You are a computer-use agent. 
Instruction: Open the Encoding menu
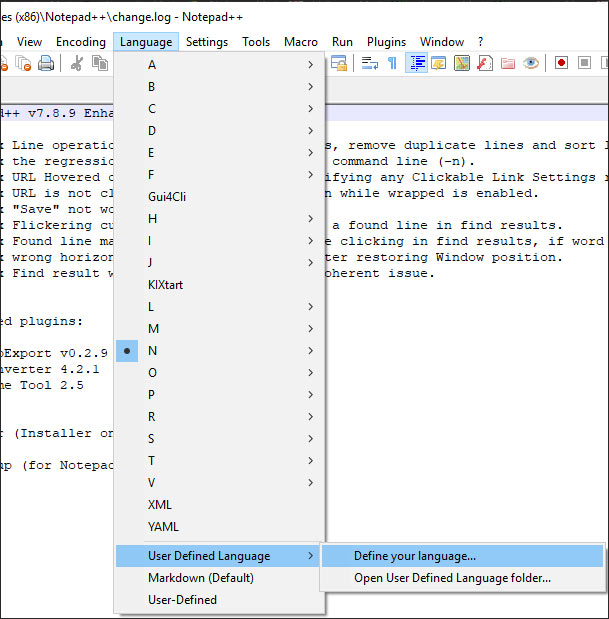(81, 42)
